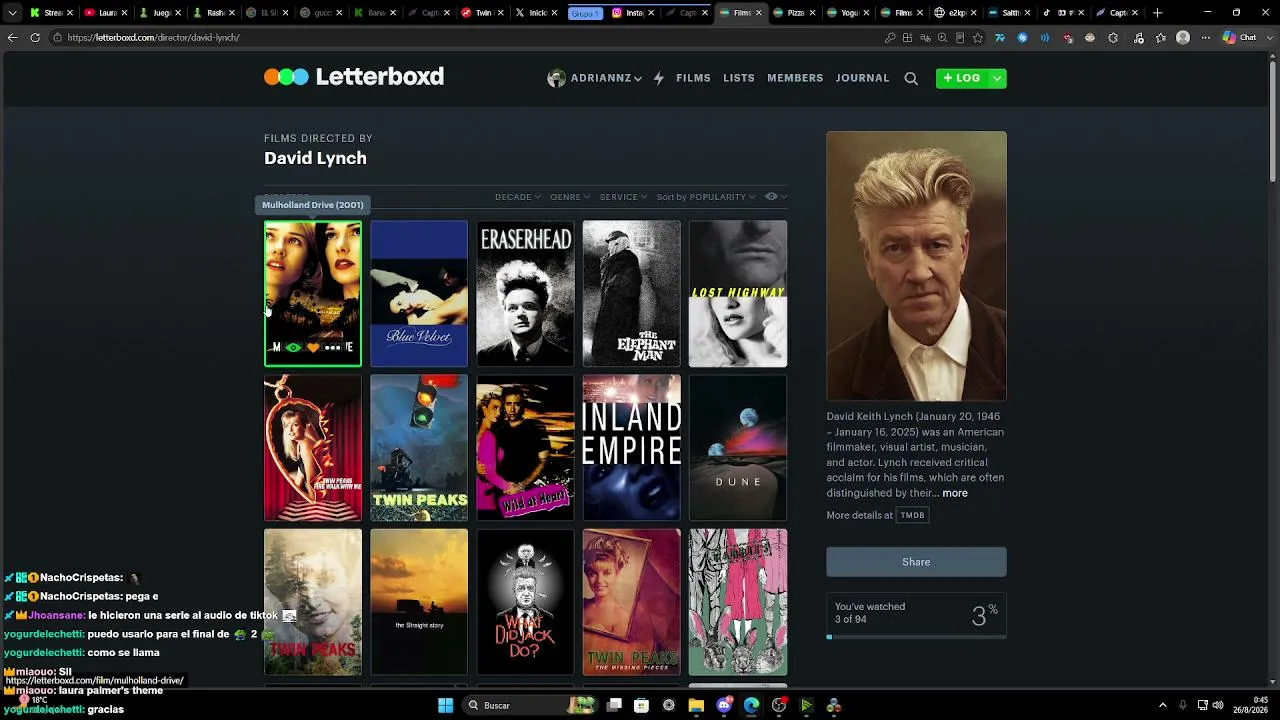Open the What Did Jack Do? poster
The width and height of the screenshot is (1280, 720).
point(525,602)
